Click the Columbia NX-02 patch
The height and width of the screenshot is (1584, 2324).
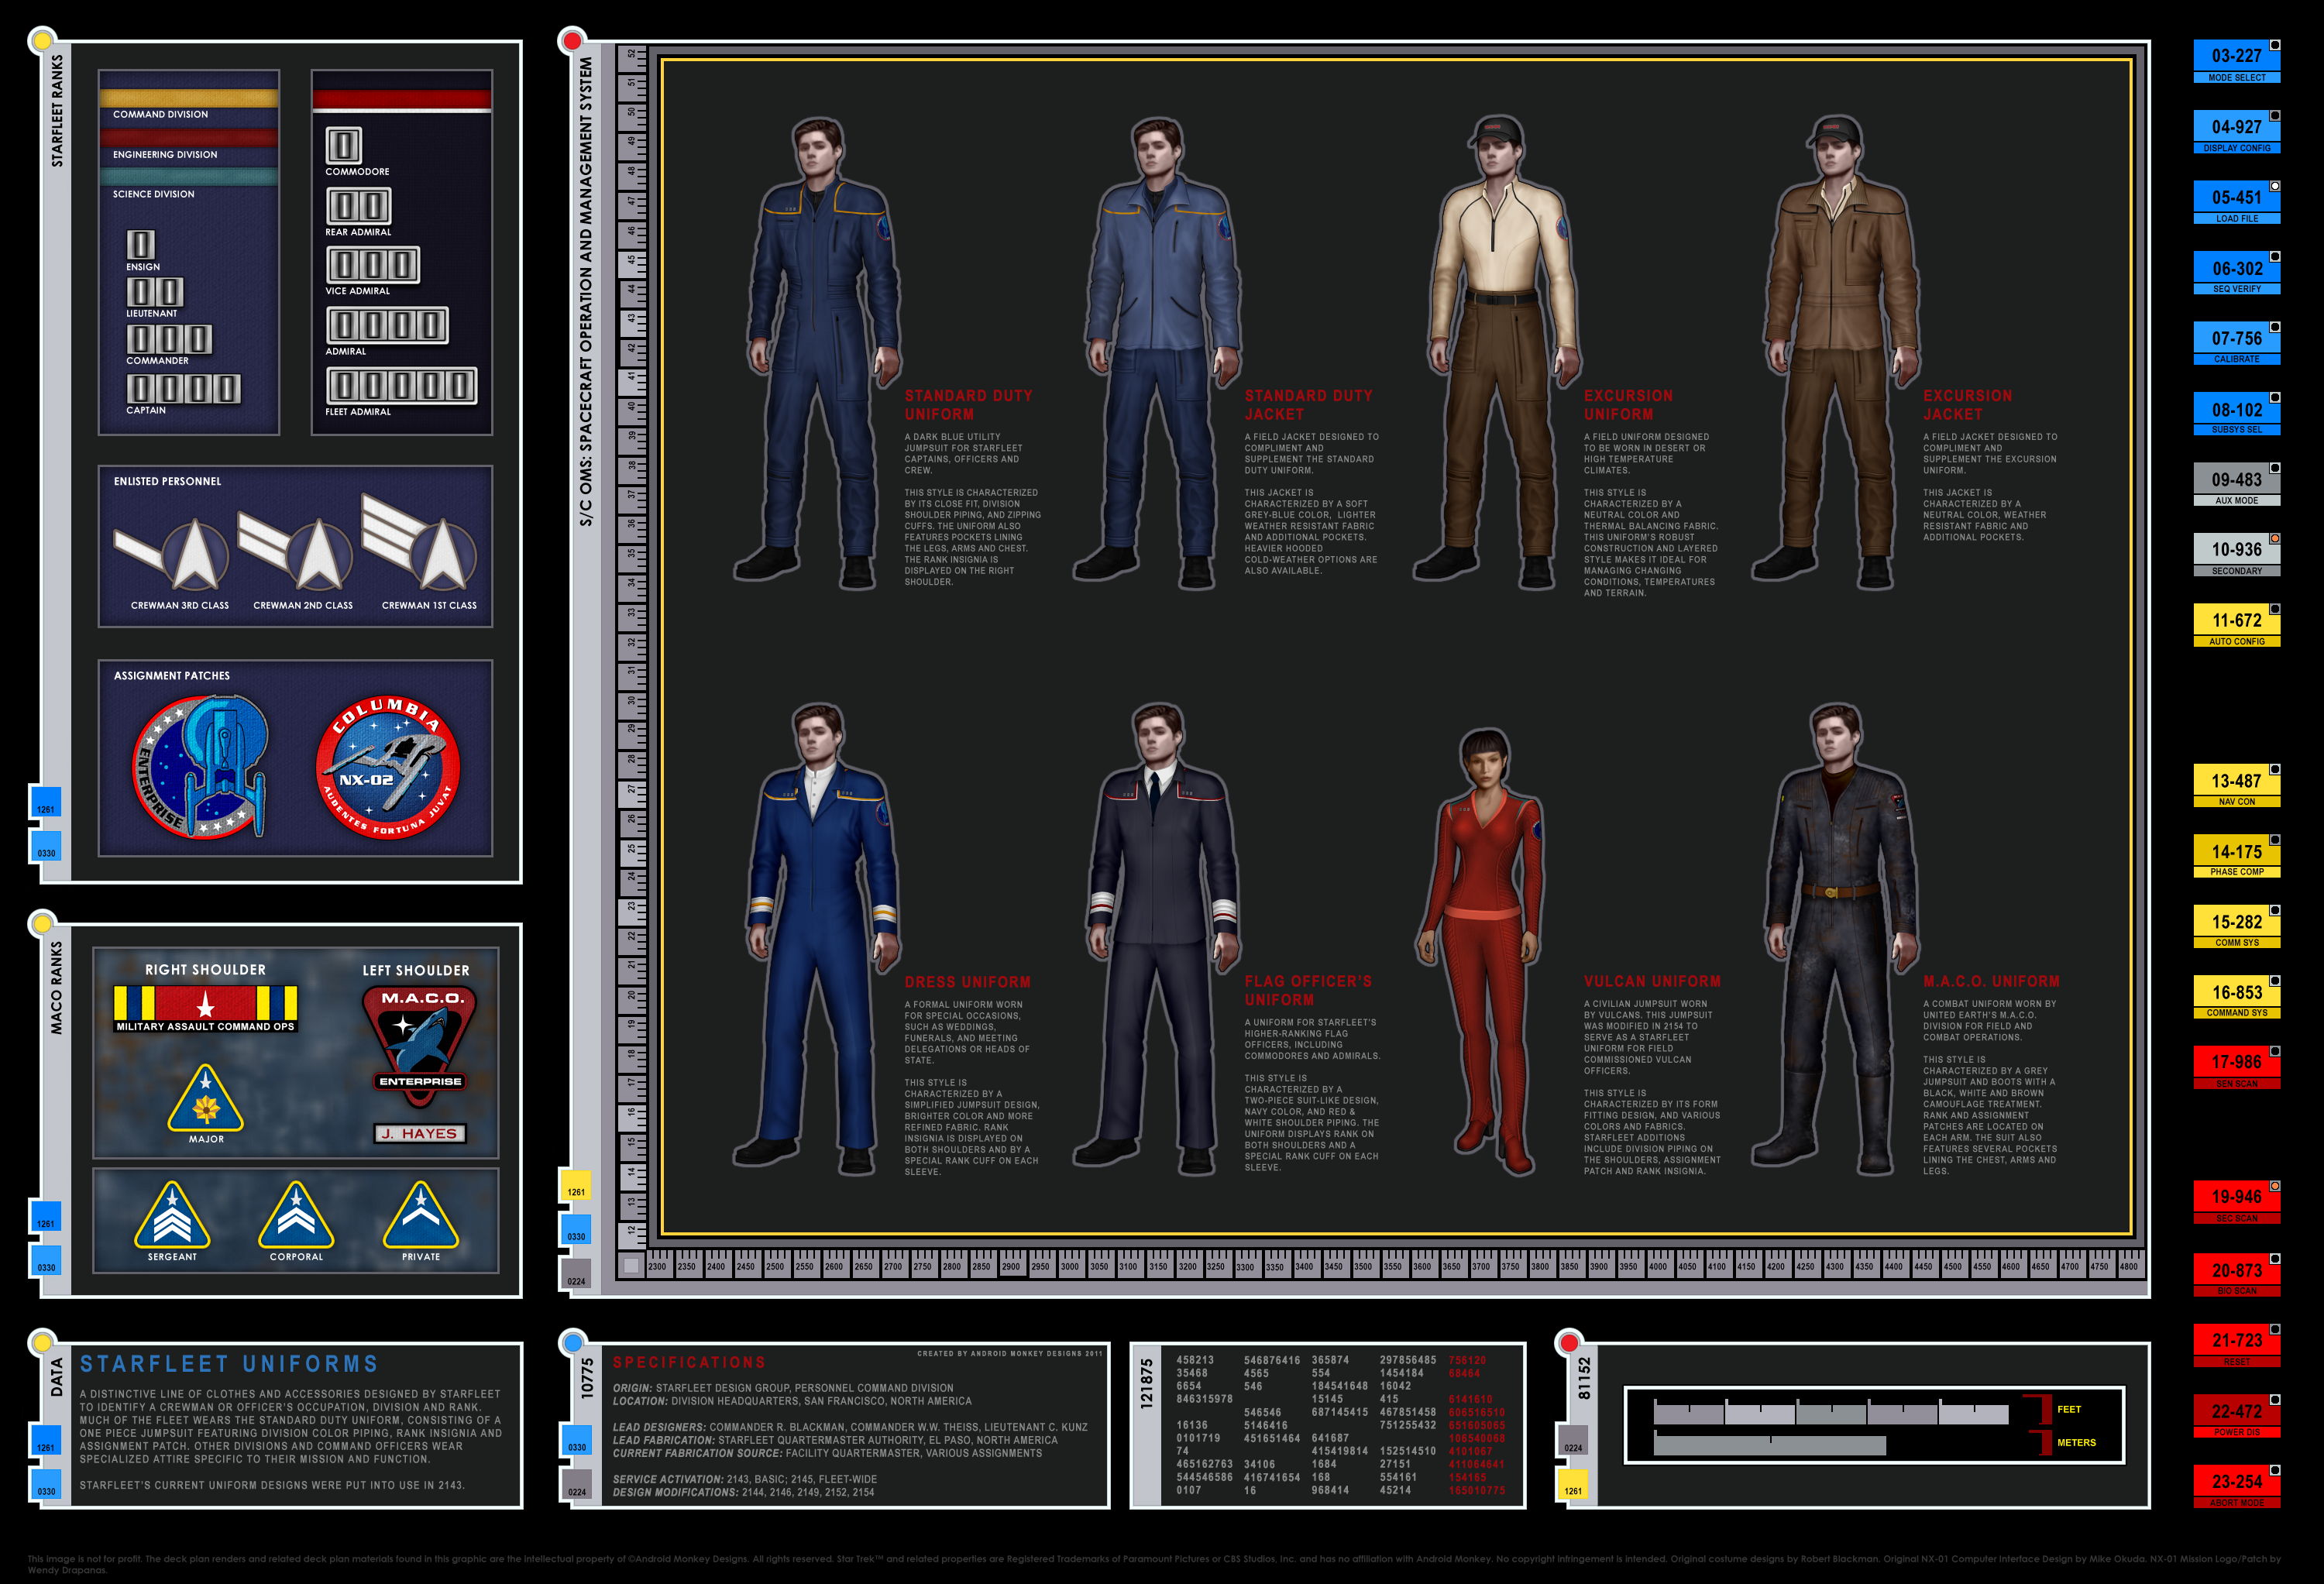tap(388, 767)
